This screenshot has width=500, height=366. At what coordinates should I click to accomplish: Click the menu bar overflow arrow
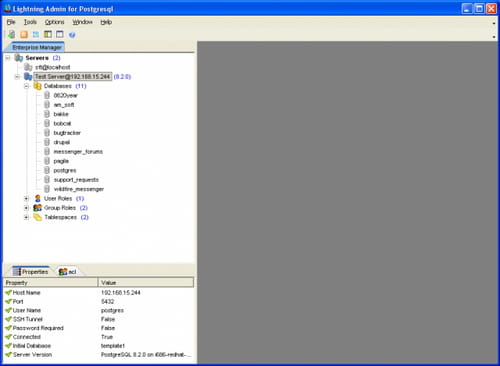pyautogui.click(x=494, y=23)
